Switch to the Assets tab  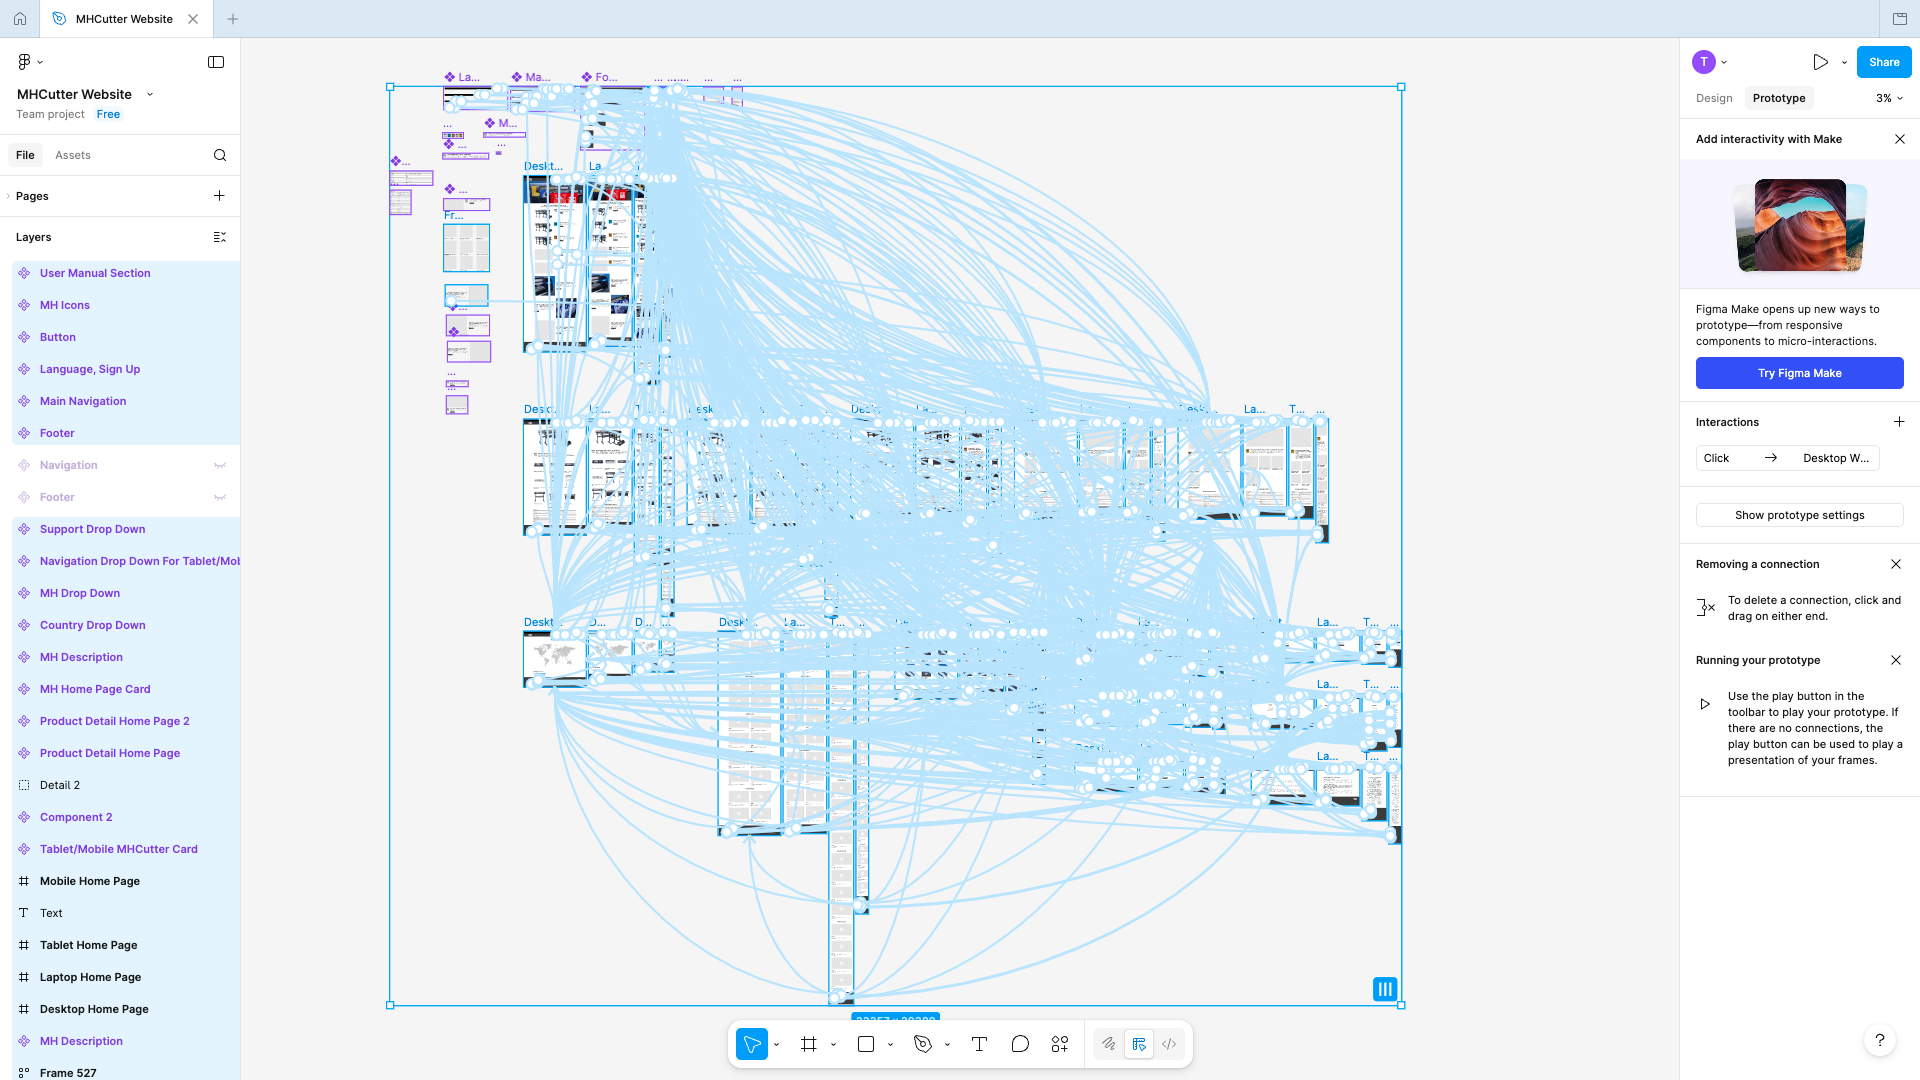(x=72, y=155)
